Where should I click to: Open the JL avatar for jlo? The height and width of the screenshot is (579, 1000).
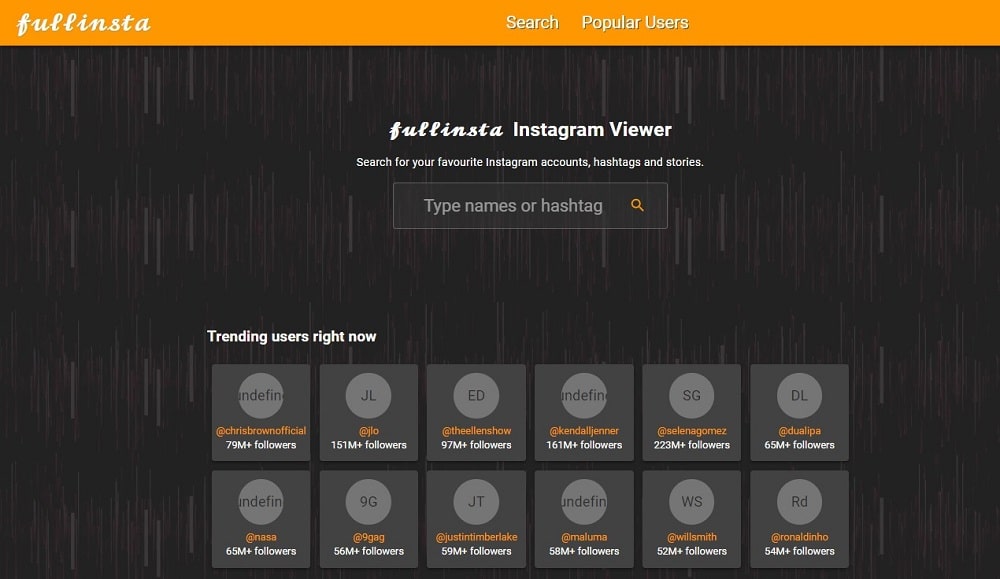tap(369, 395)
